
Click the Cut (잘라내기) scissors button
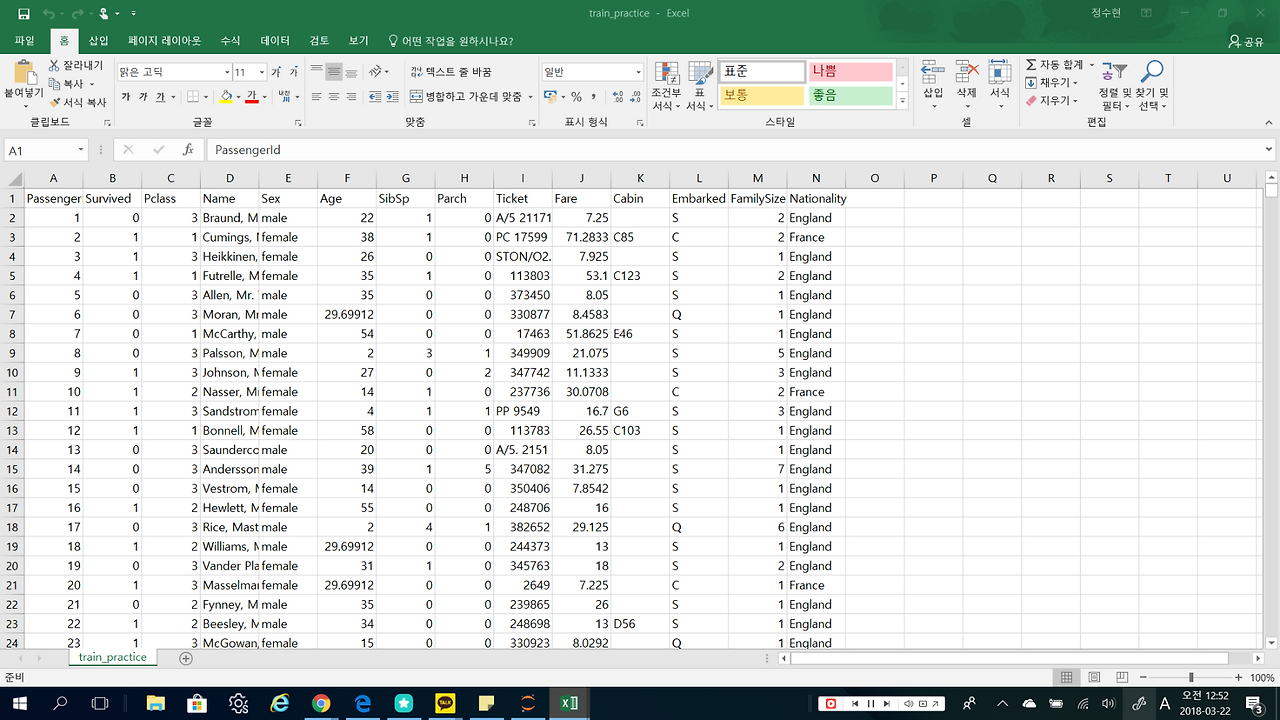point(76,66)
